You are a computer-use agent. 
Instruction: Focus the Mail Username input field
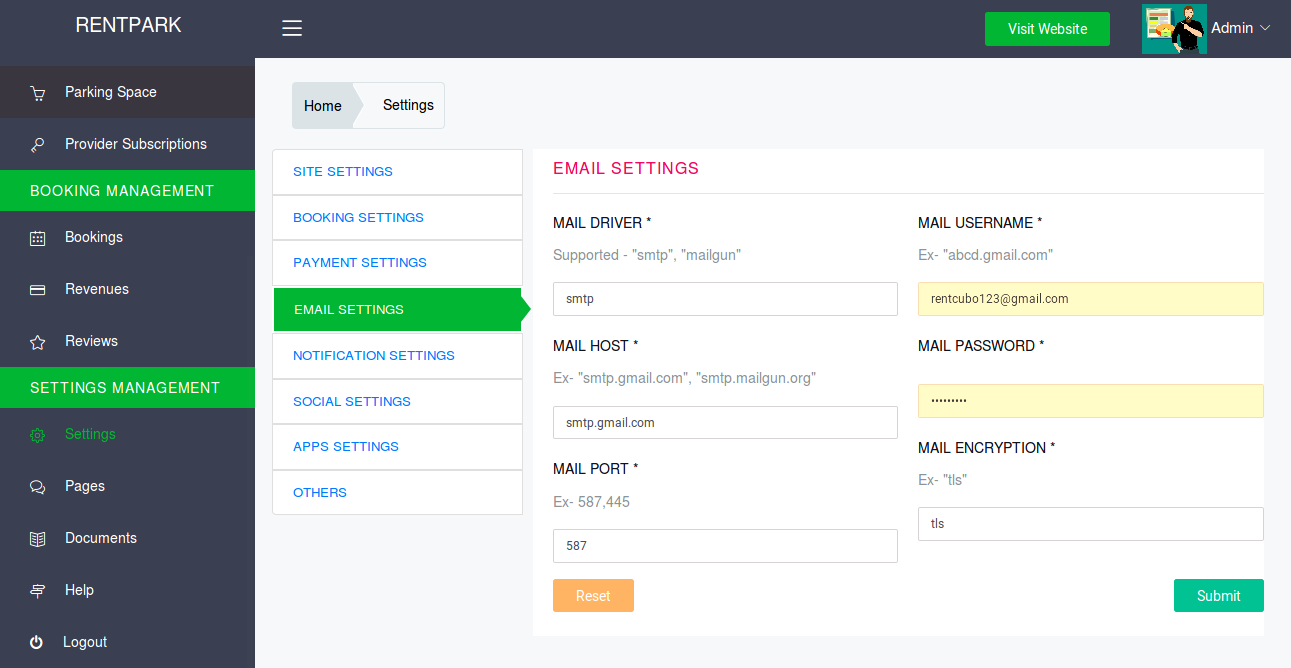1091,299
